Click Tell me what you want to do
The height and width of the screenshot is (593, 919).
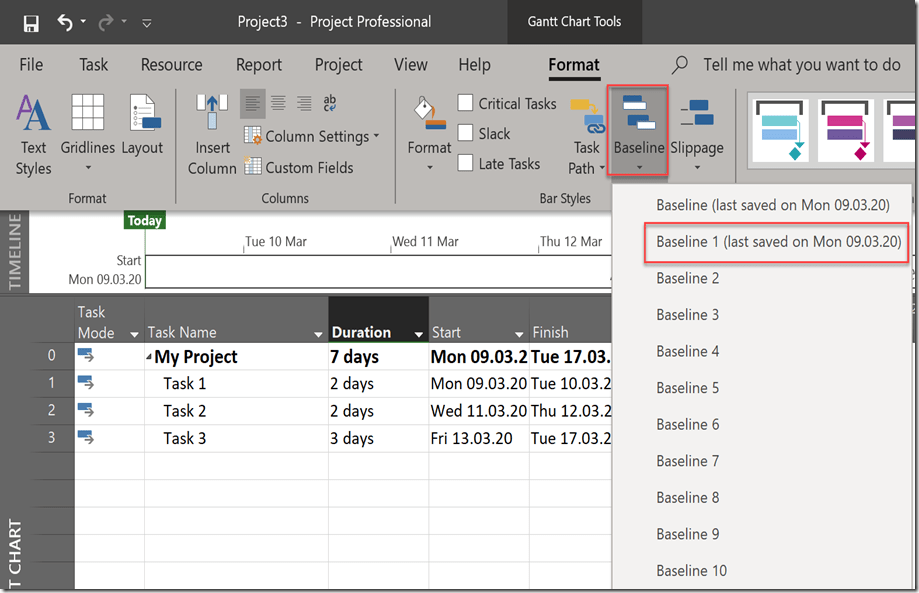pyautogui.click(x=801, y=65)
